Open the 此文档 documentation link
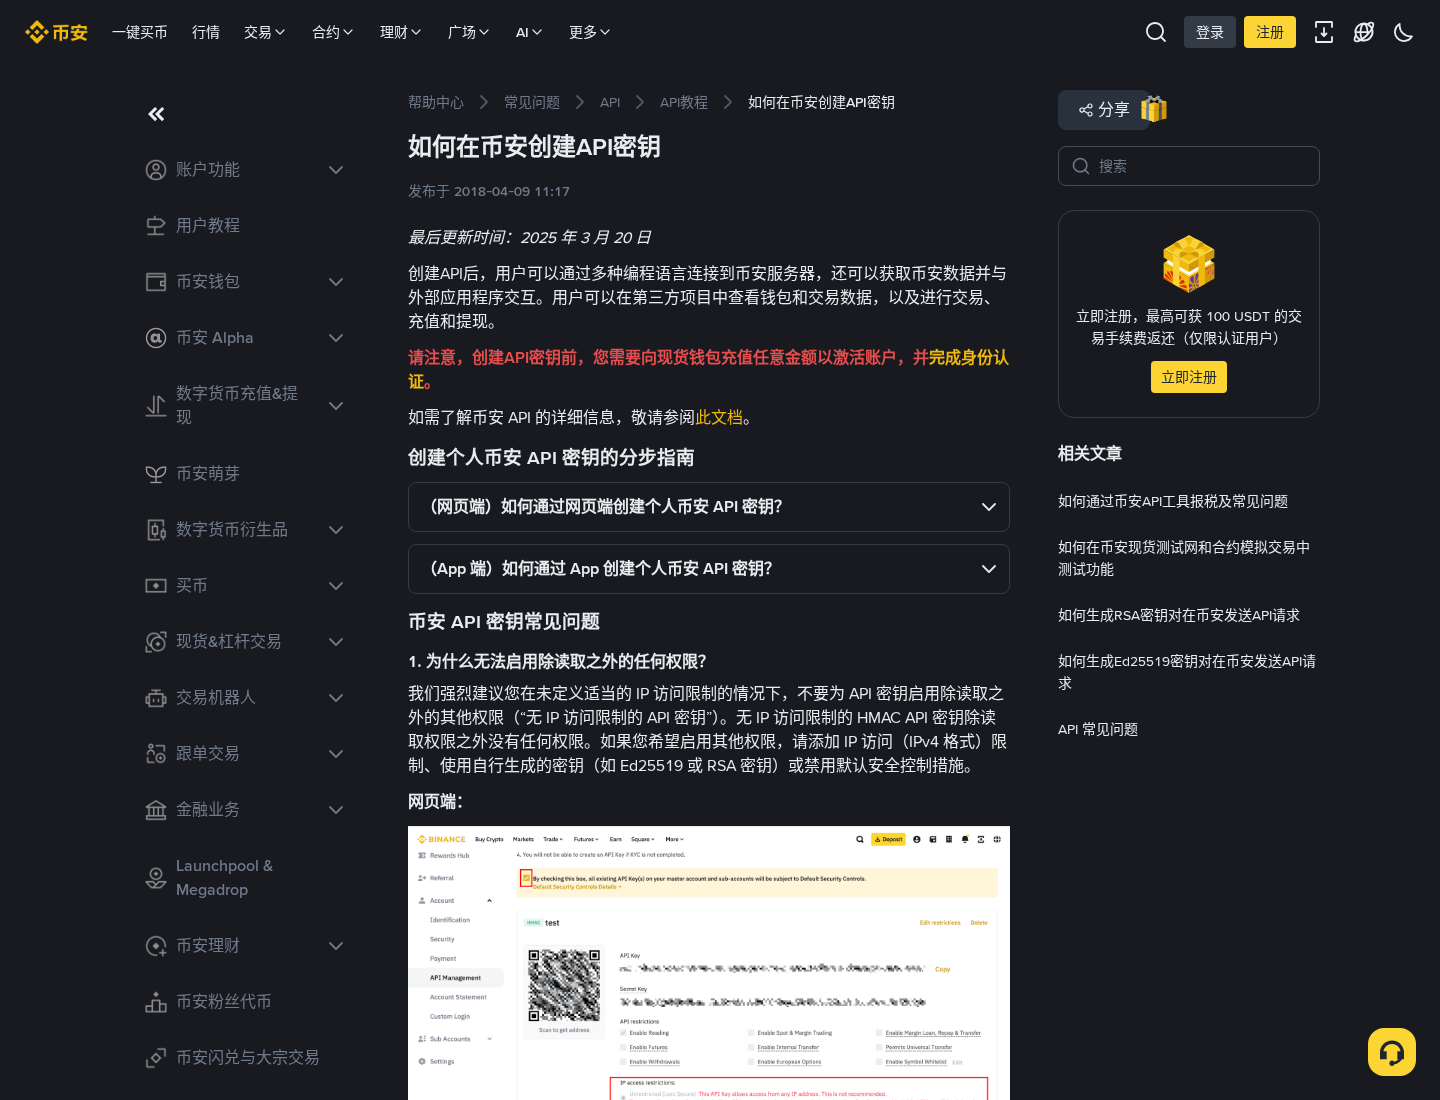Screen dimensions: 1440x1100 (719, 417)
